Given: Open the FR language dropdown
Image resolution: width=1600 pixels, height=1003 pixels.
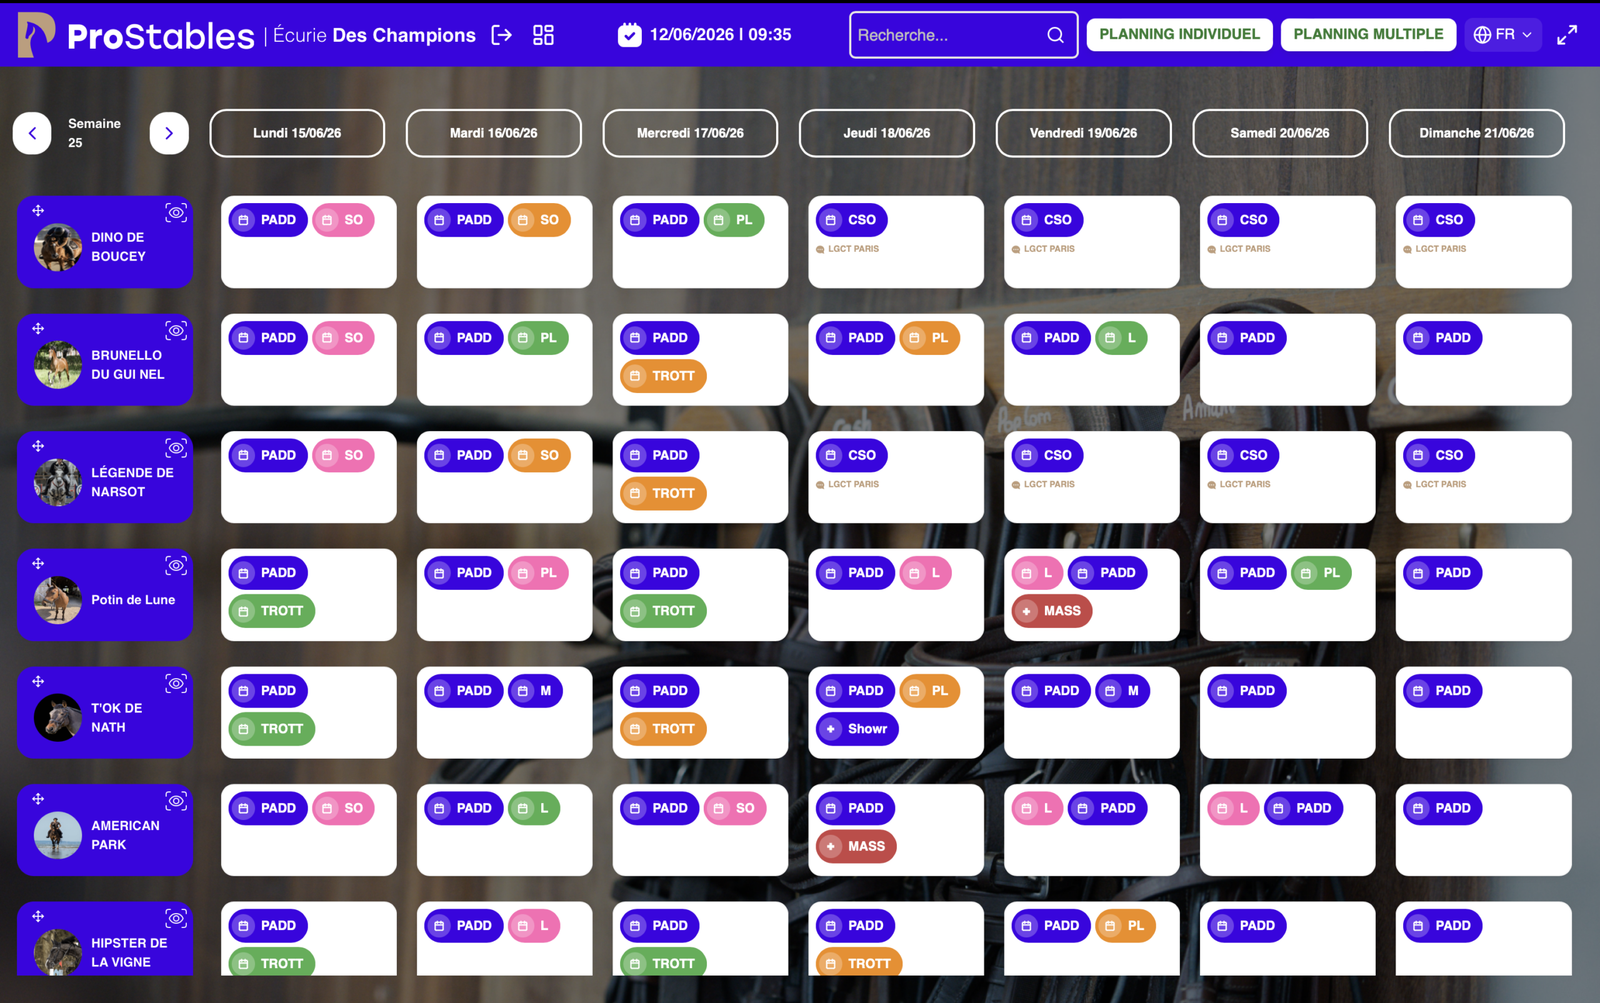Looking at the screenshot, I should (x=1503, y=35).
